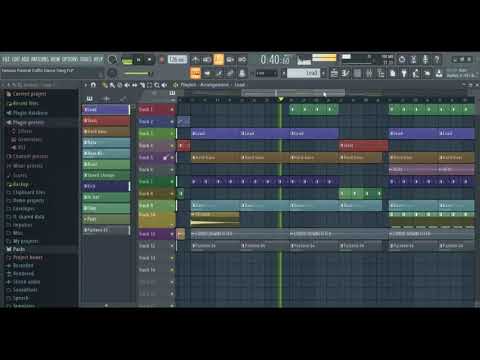The image size is (480, 360).
Task: Select the Mute tool in Playlist
Action: pyautogui.click(x=127, y=85)
